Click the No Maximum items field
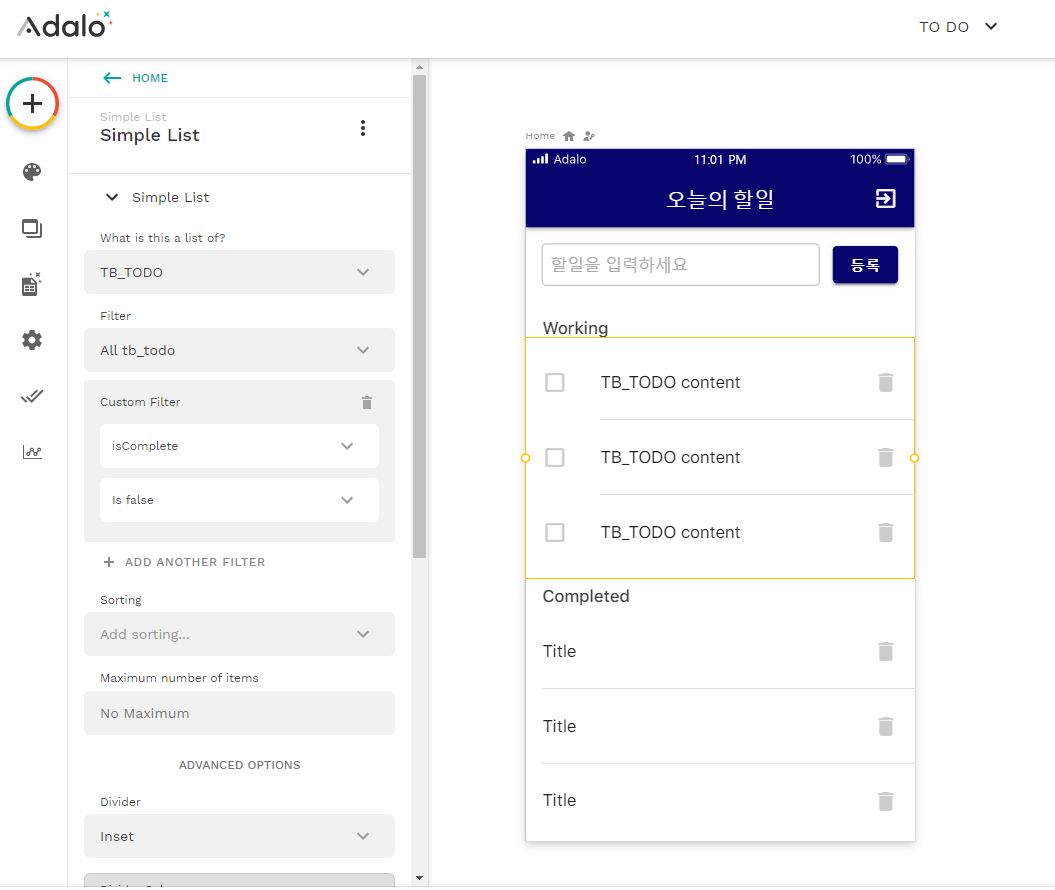This screenshot has height=890, width=1055. pyautogui.click(x=239, y=713)
